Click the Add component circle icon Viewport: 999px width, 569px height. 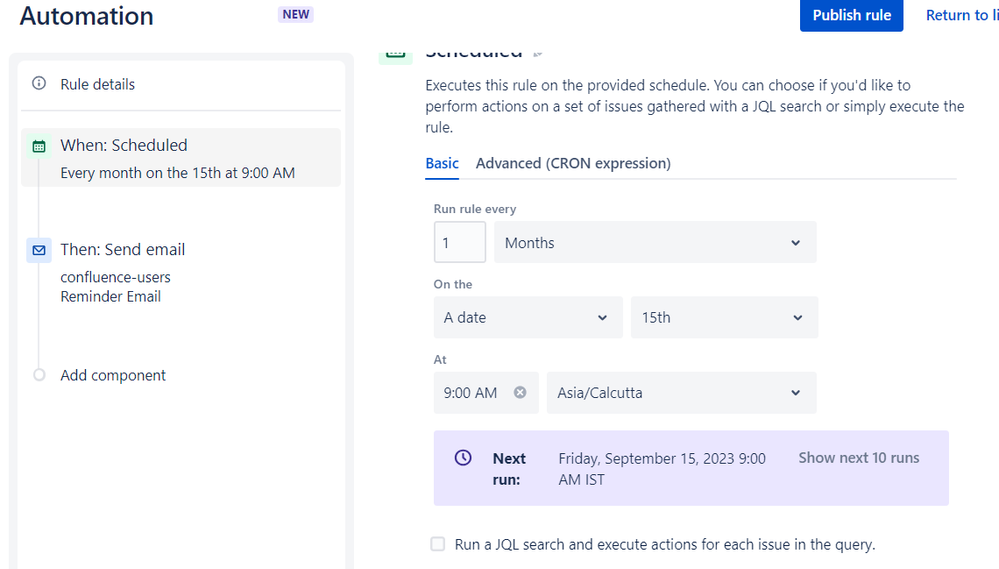[39, 375]
